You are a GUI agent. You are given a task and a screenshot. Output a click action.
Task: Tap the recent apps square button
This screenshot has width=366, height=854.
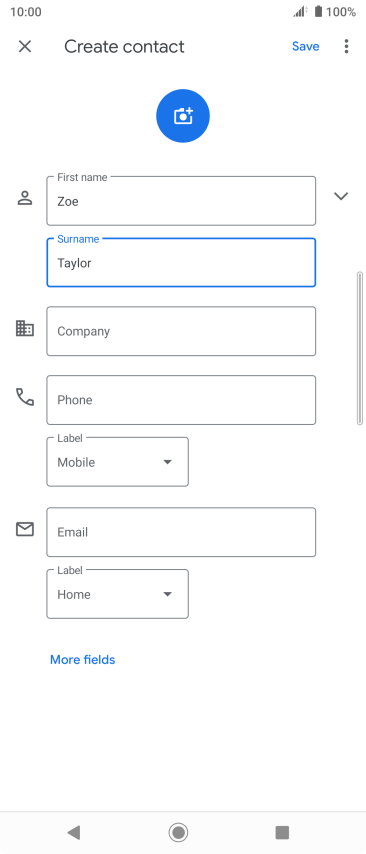pyautogui.click(x=282, y=832)
